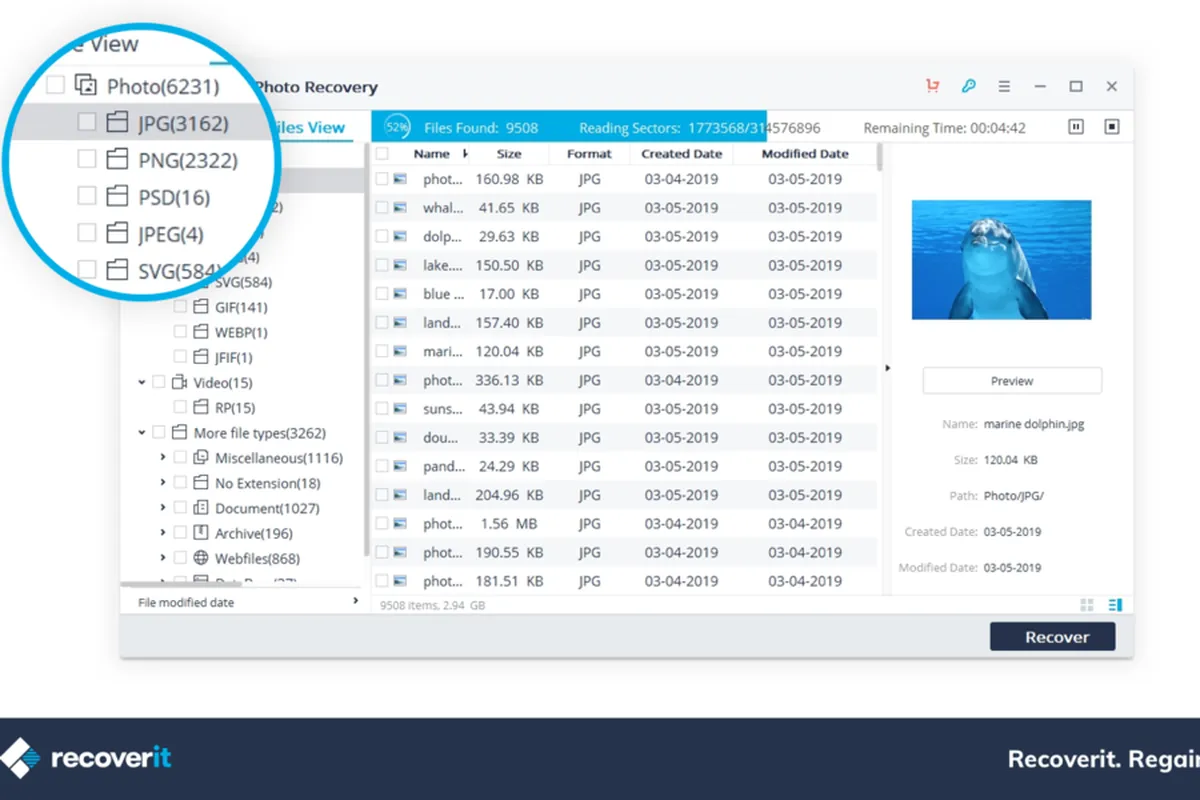The height and width of the screenshot is (800, 1200).
Task: Stop the scan with the stop icon
Action: (1111, 127)
